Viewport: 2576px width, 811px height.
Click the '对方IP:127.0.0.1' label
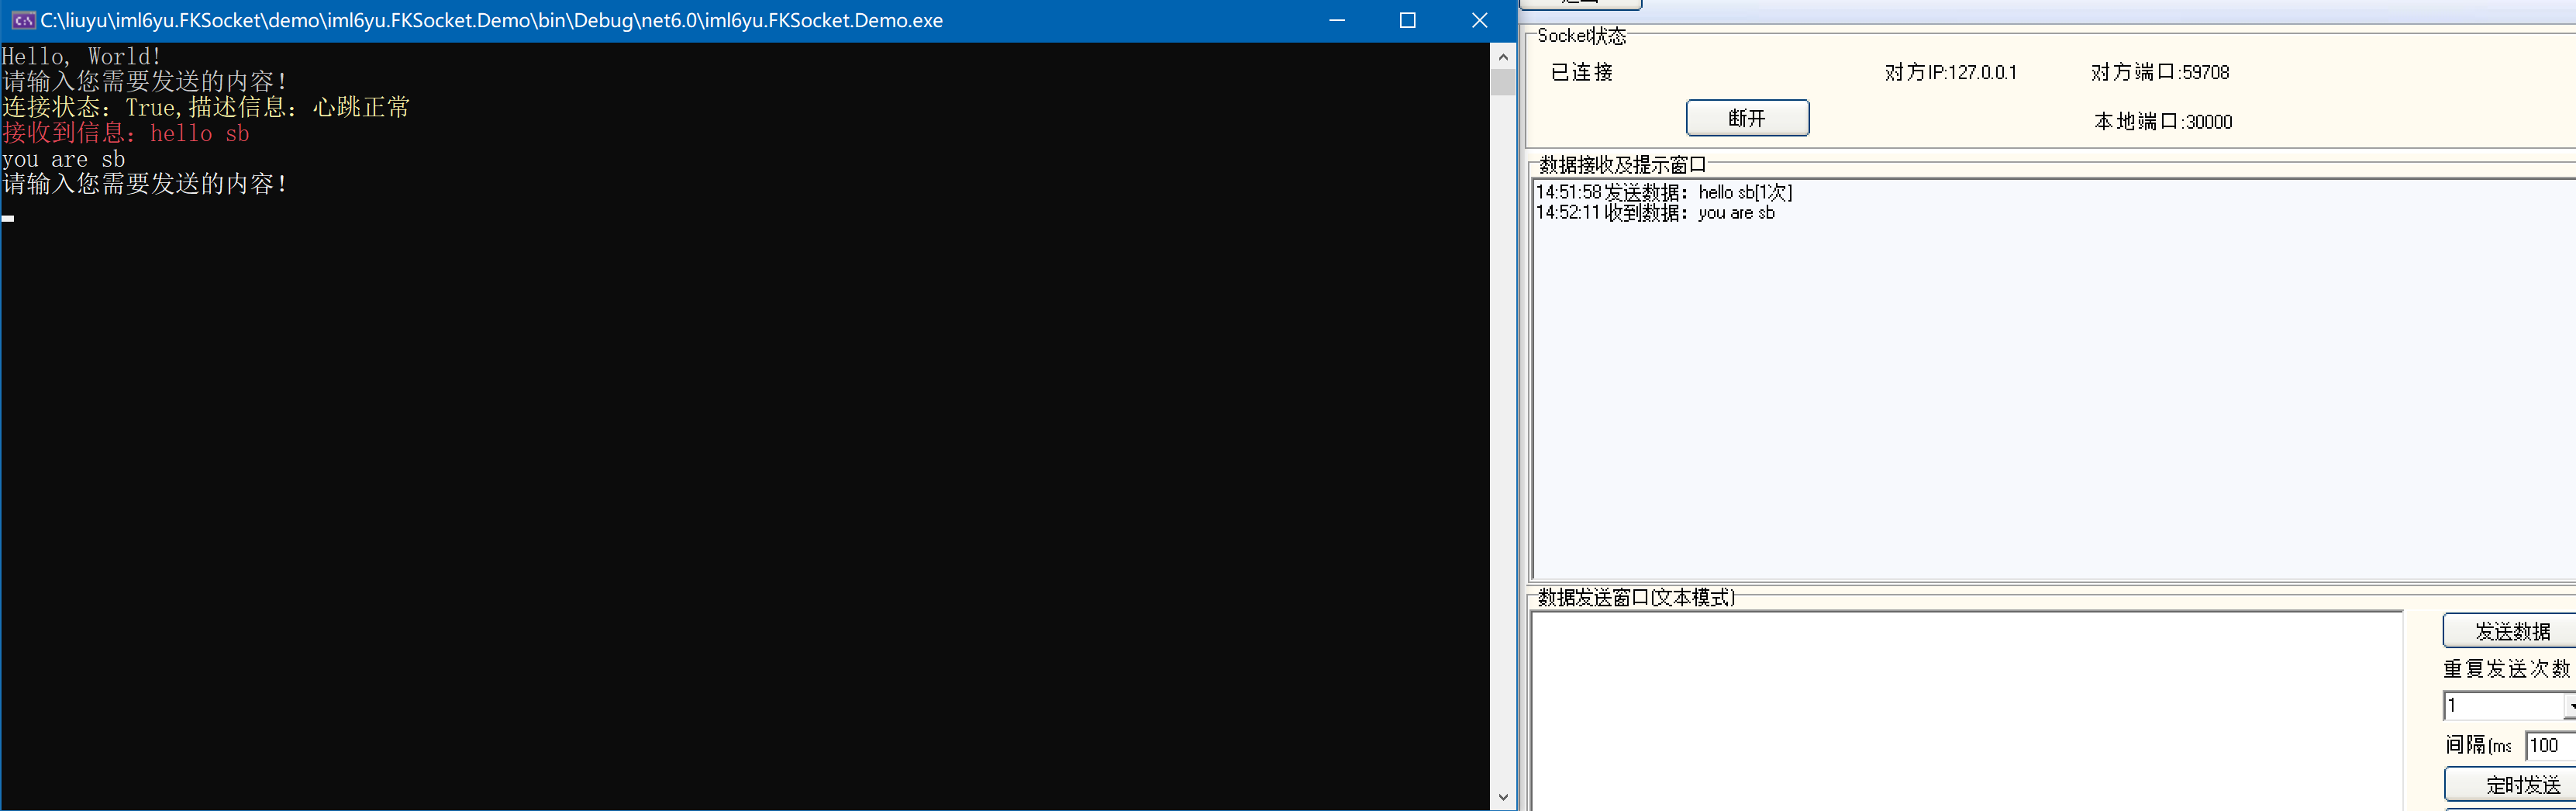(x=1950, y=72)
